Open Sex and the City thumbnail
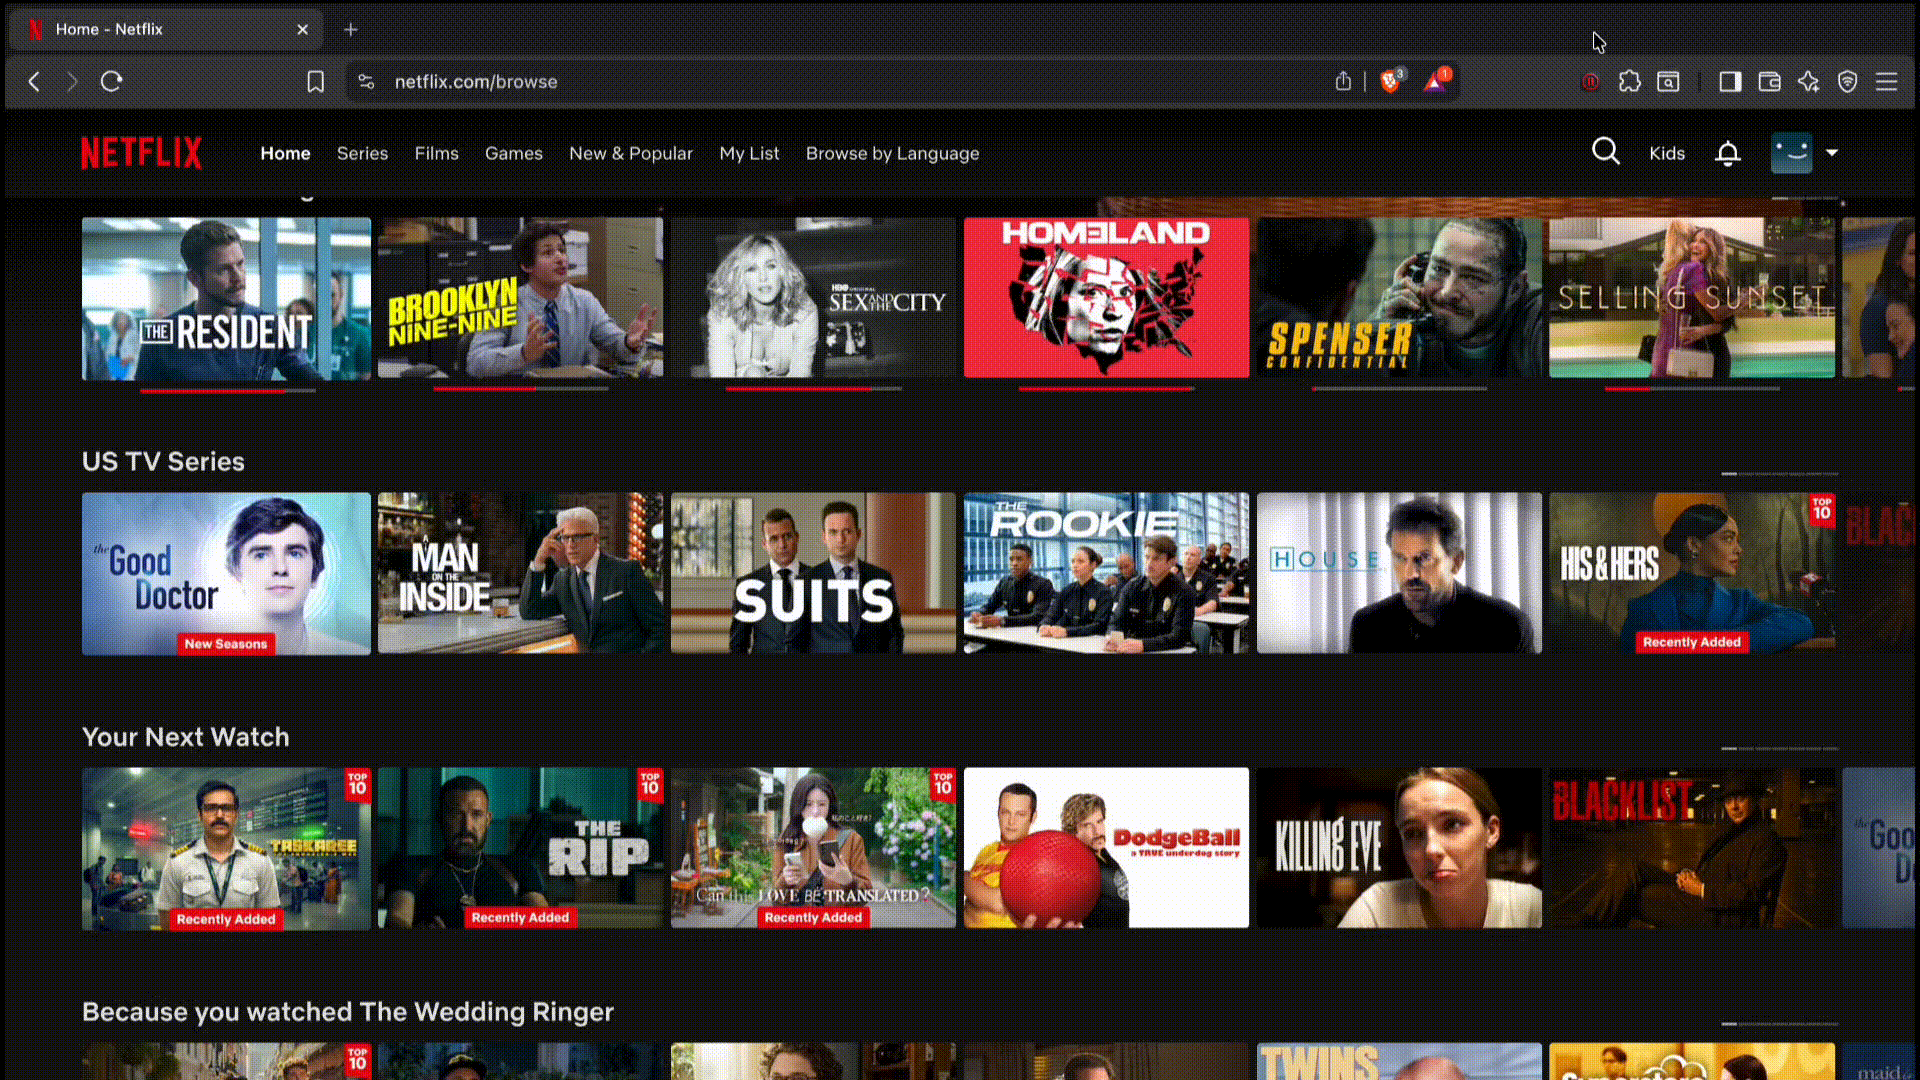The height and width of the screenshot is (1080, 1920). tap(813, 298)
